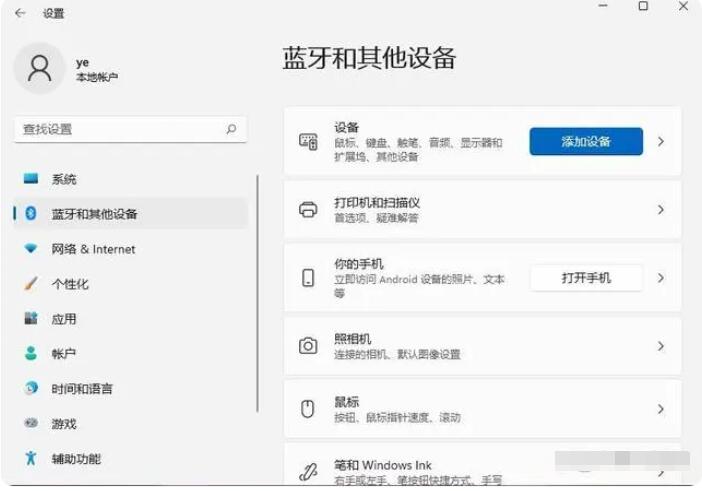Image resolution: width=702 pixels, height=491 pixels.
Task: Click the 网络 & Internet wifi icon
Action: 31,249
